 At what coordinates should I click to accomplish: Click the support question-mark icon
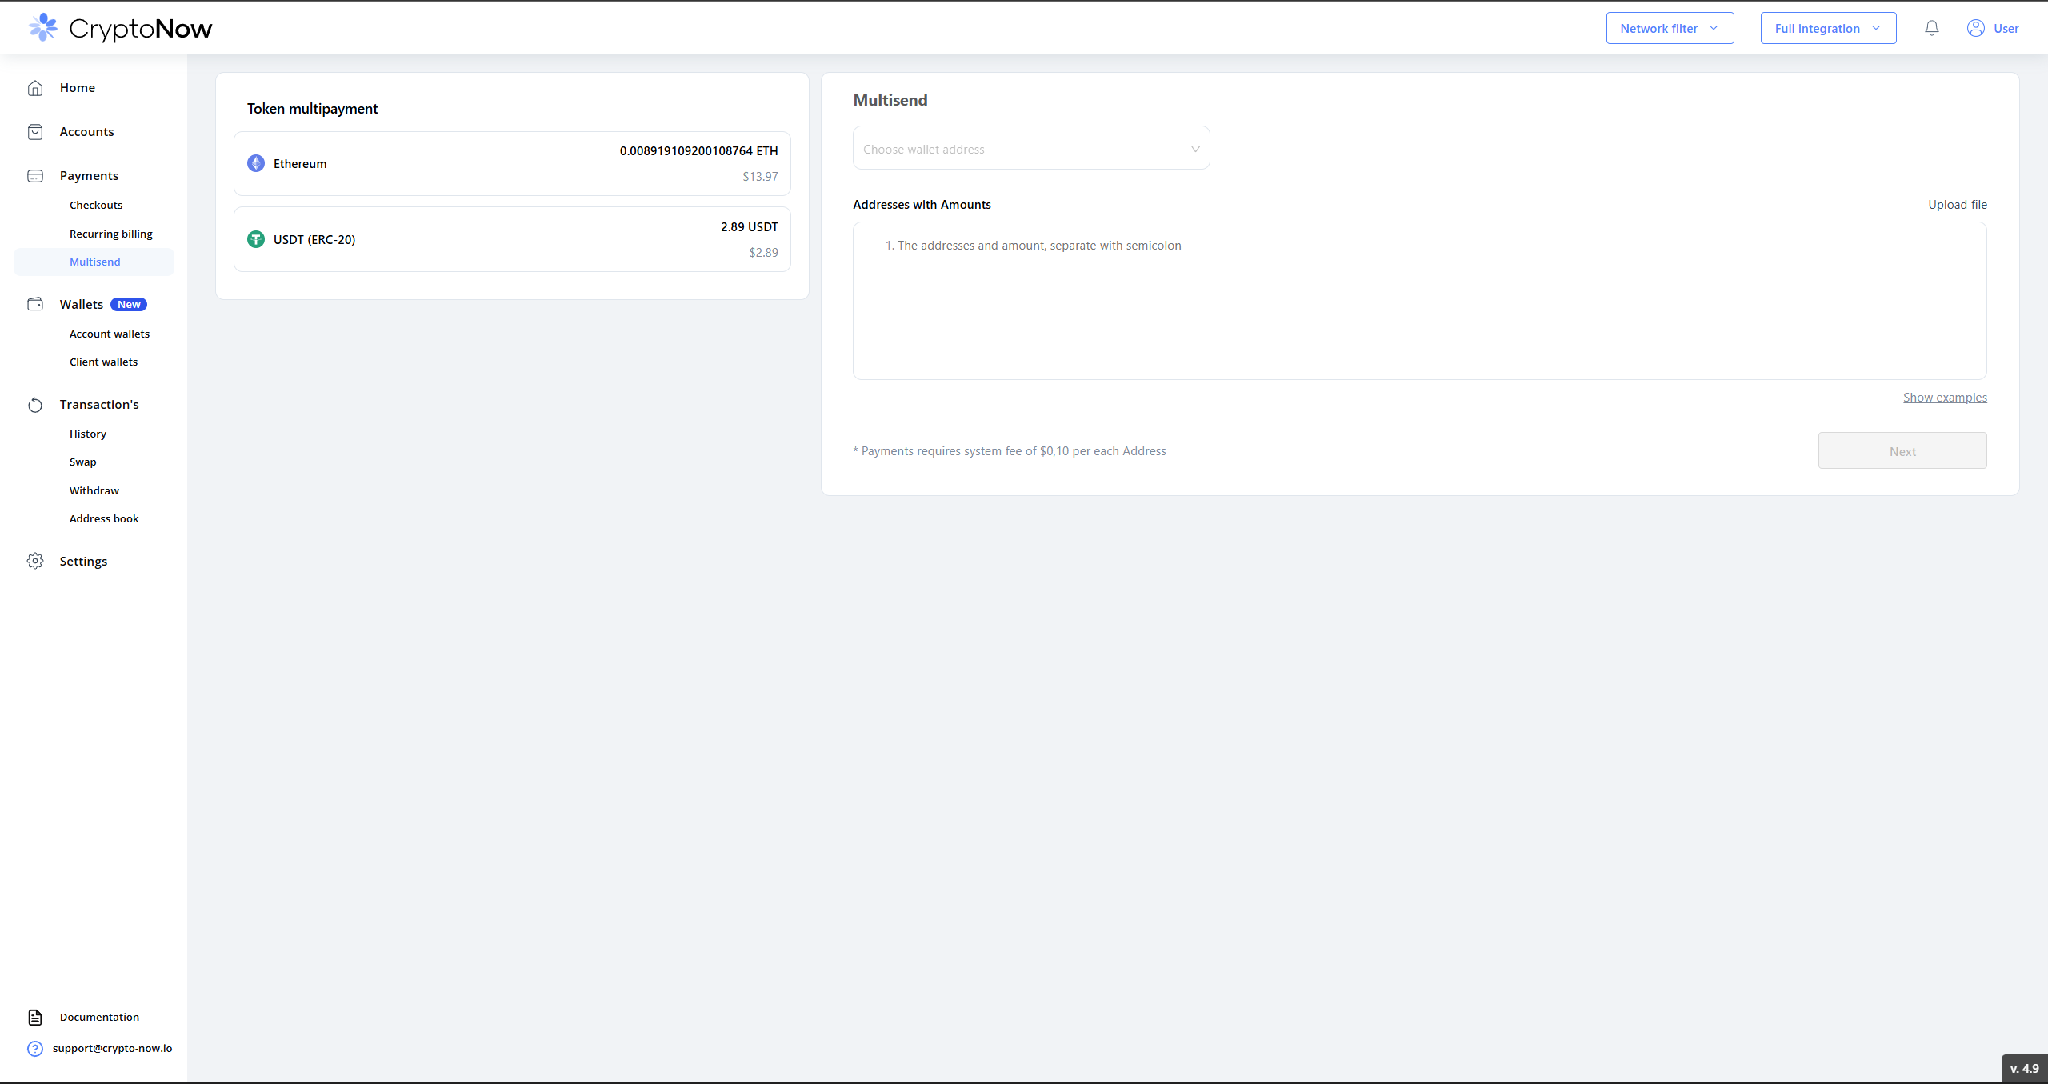pyautogui.click(x=35, y=1049)
